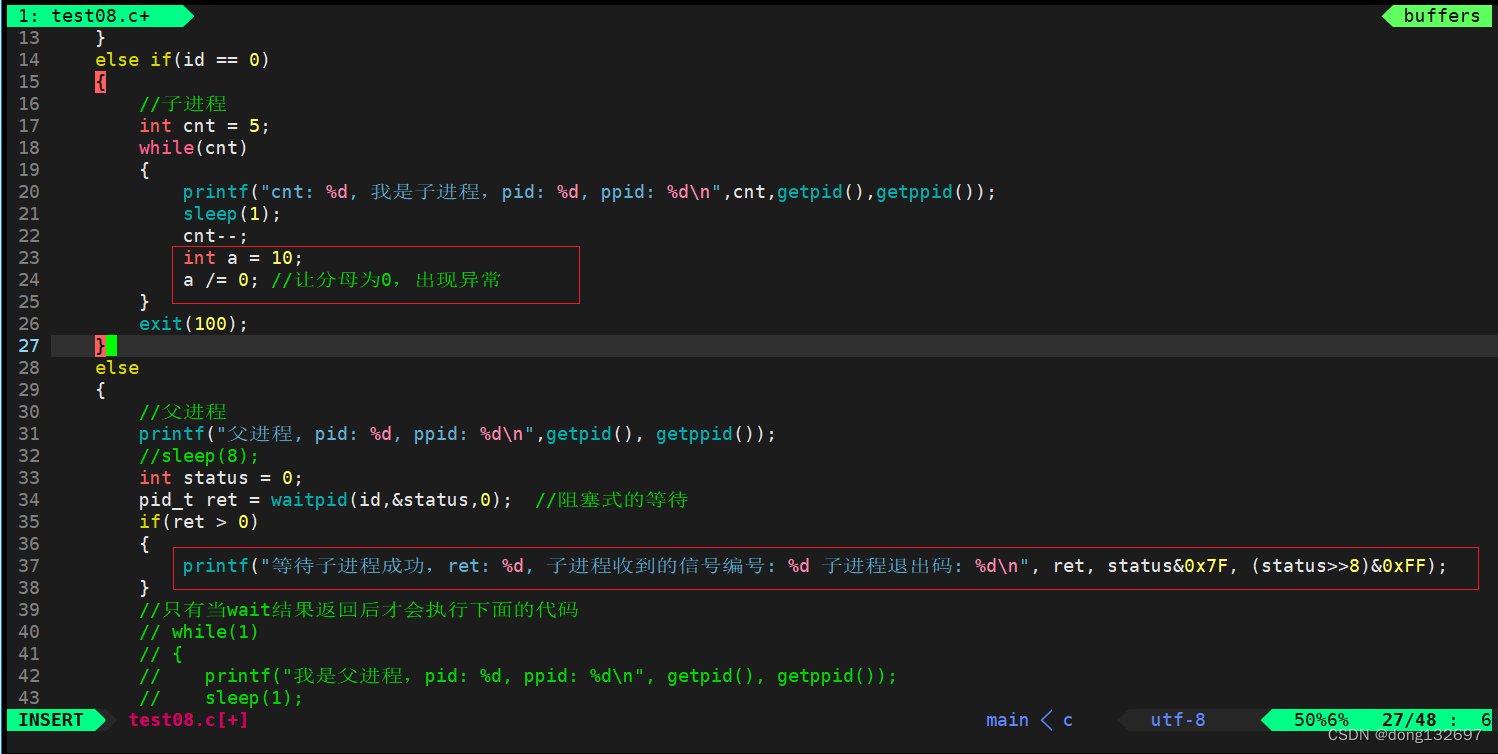Screen dimensions: 1498x754
Task: Click the while(cnt) statement
Action: (194, 148)
